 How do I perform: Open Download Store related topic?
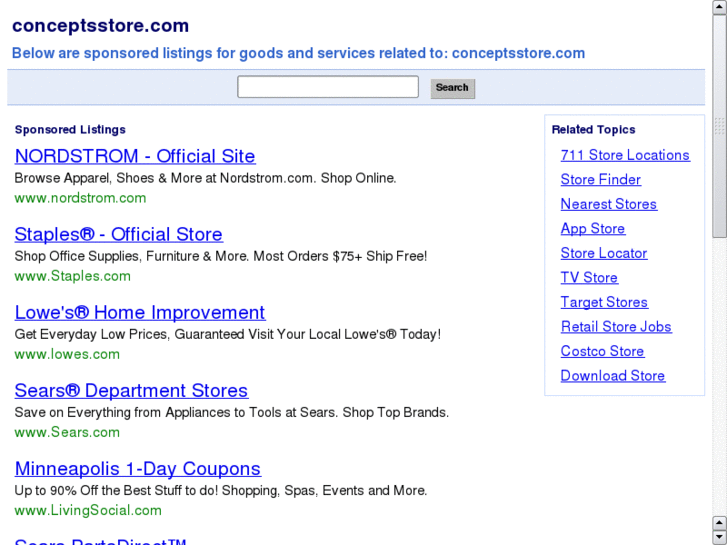pyautogui.click(x=612, y=376)
